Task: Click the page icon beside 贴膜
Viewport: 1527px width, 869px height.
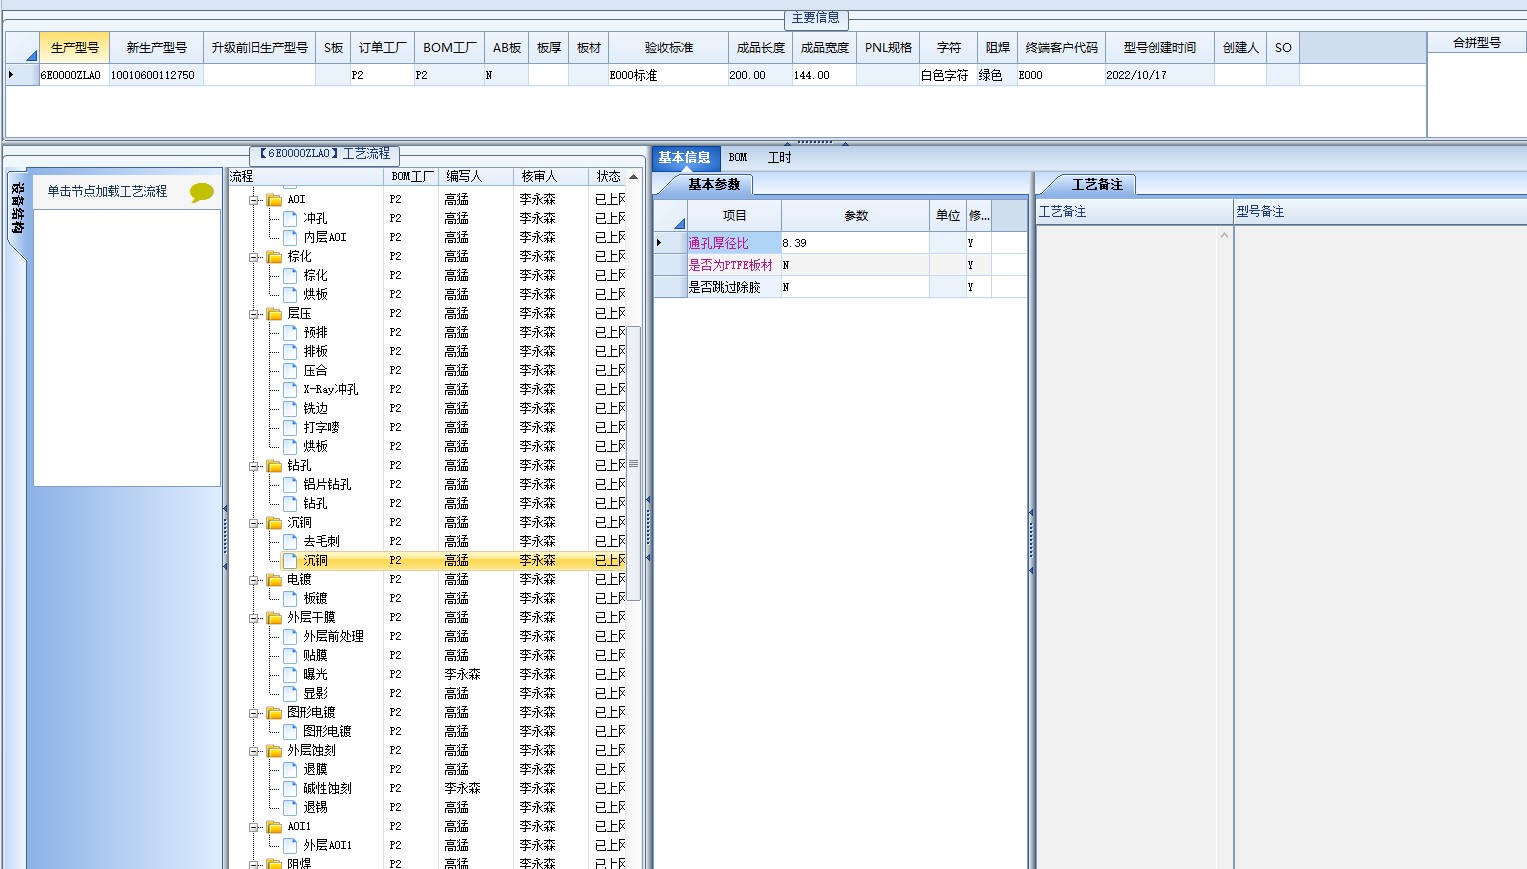Action: click(x=290, y=655)
